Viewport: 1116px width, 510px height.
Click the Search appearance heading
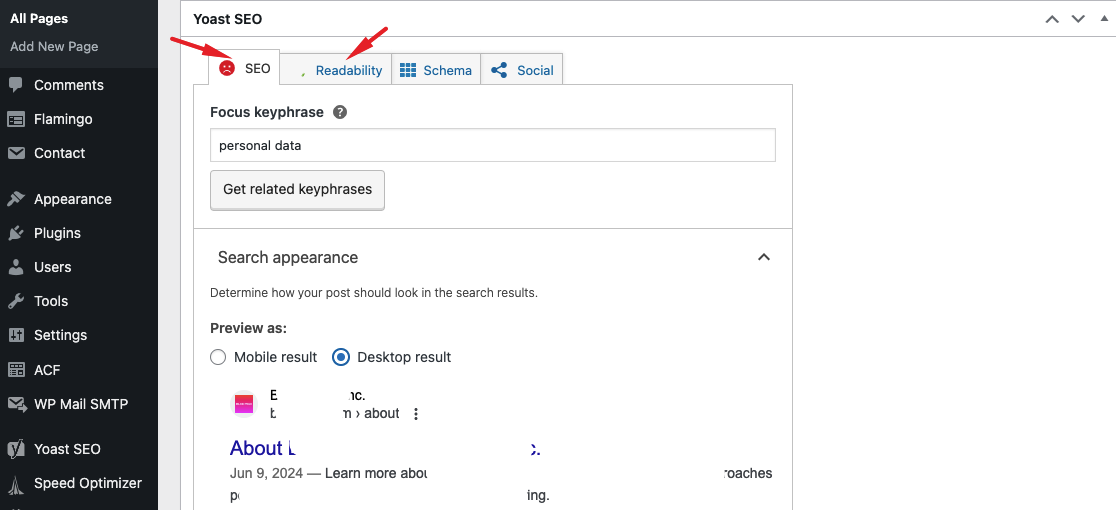click(288, 257)
